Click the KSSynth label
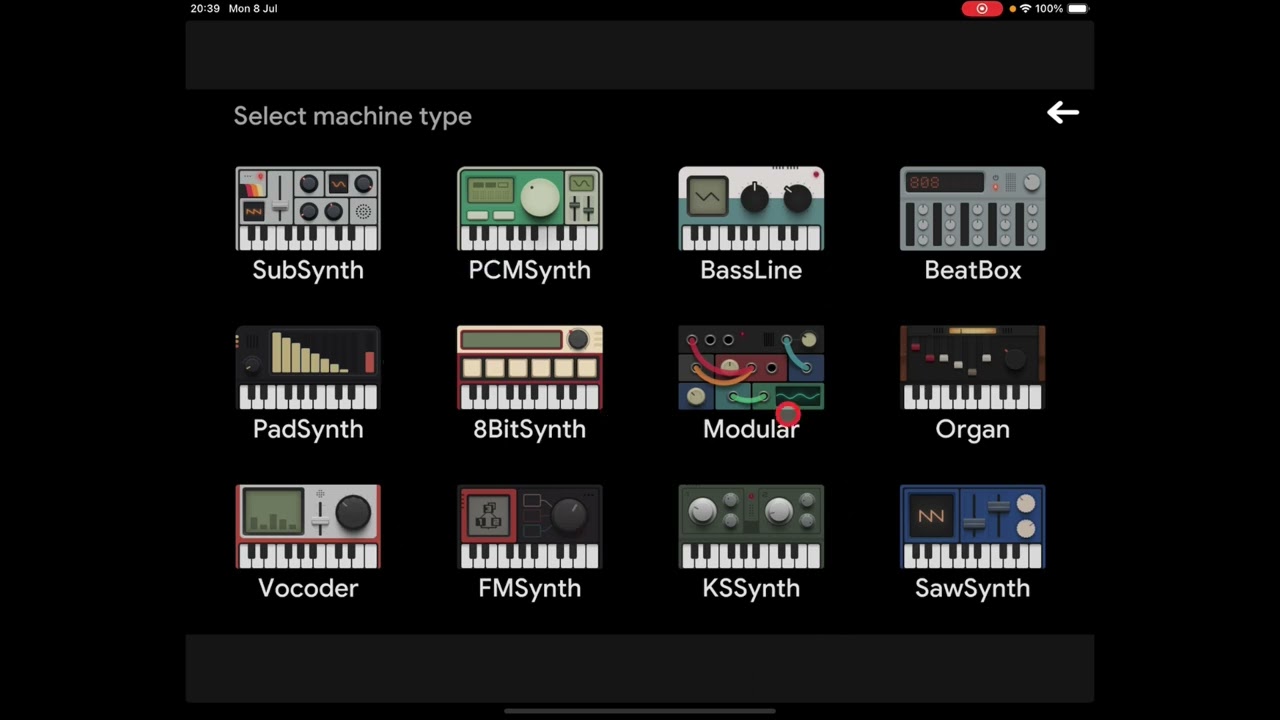1280x720 pixels. pyautogui.click(x=751, y=588)
